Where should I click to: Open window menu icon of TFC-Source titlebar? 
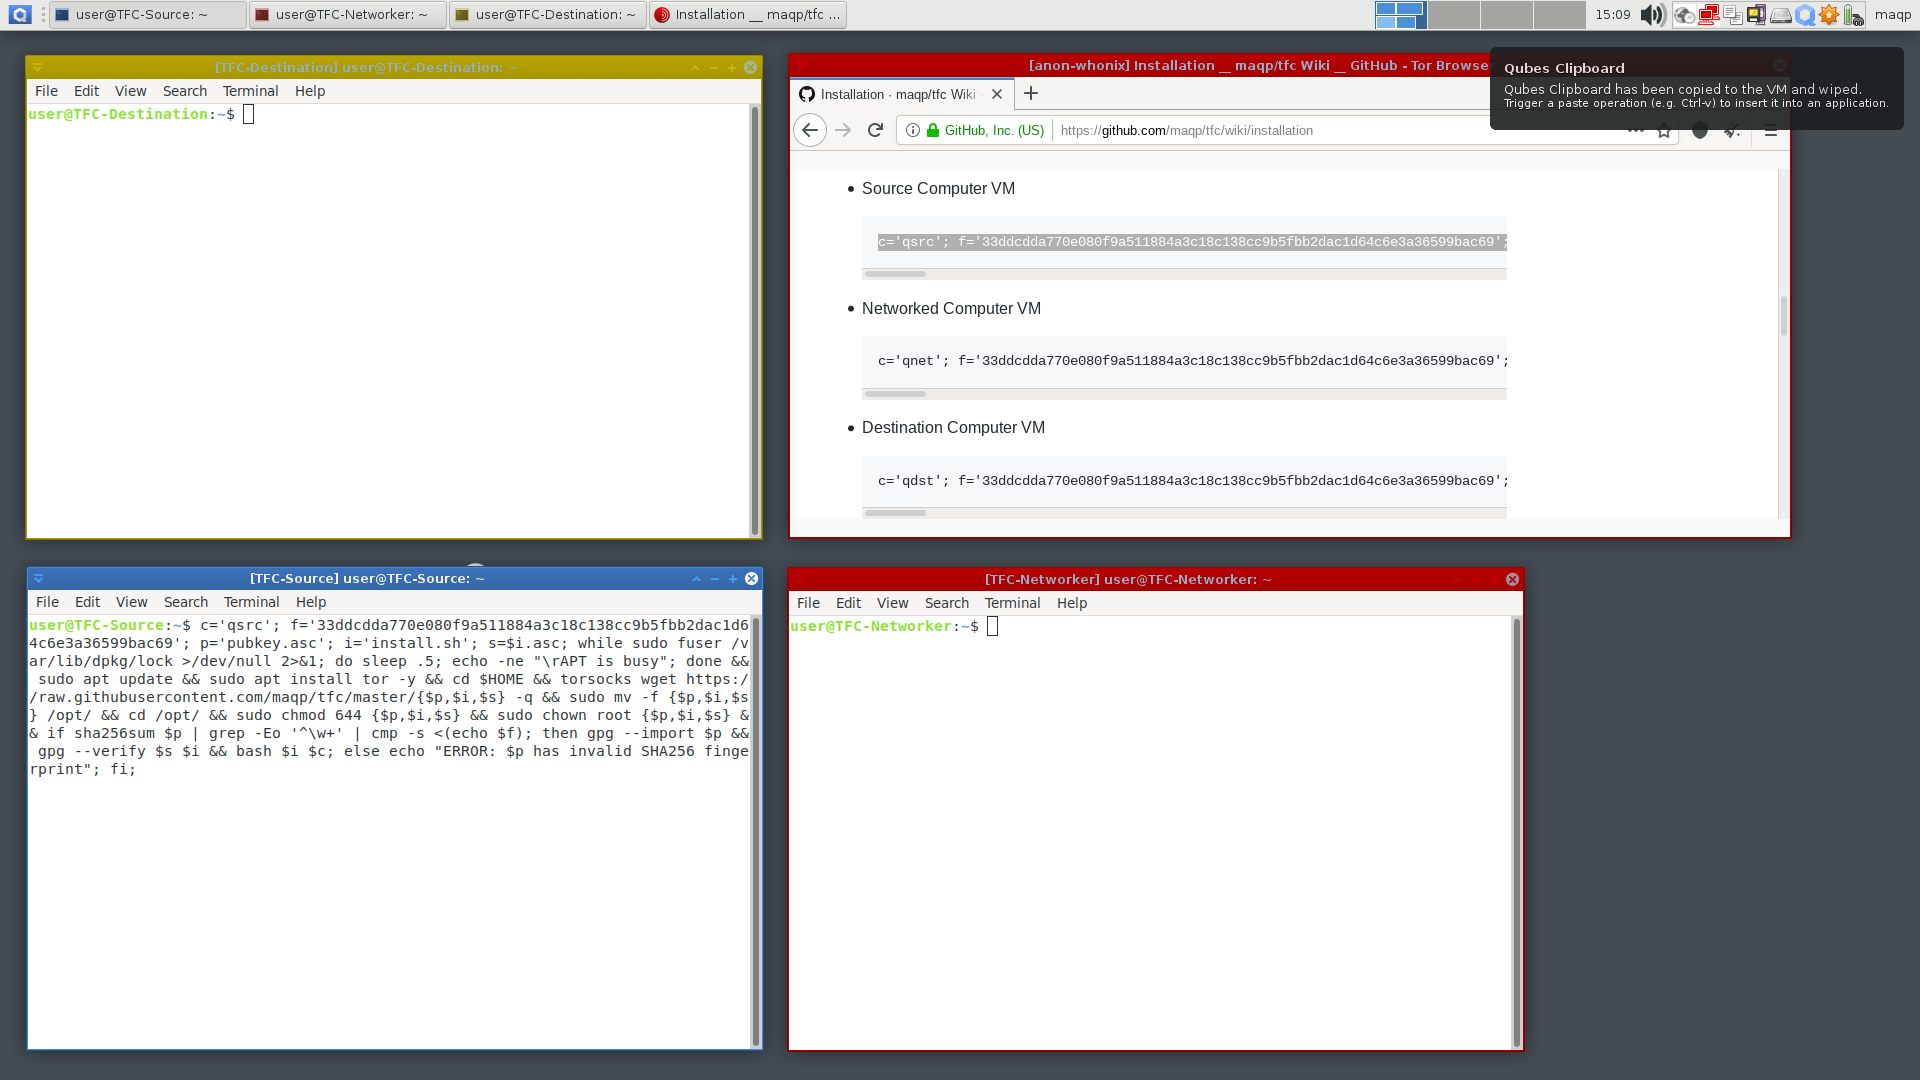39,578
